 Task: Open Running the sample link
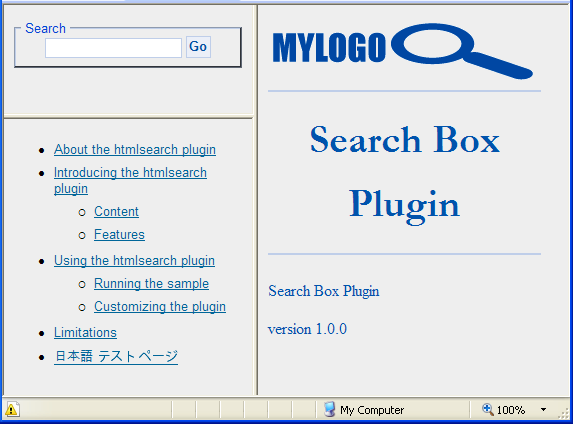(x=151, y=284)
